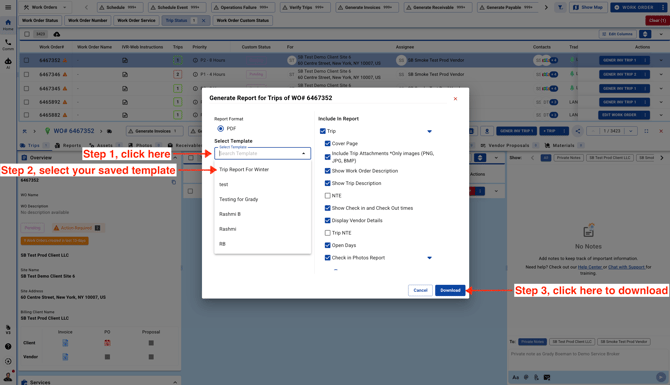
Task: Click the help question mark icon
Action: click(8, 347)
